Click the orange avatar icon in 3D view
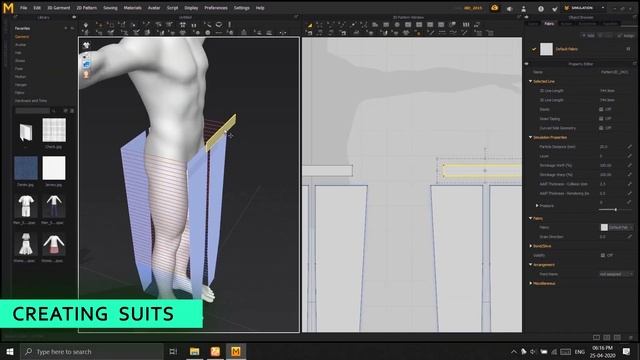Image resolution: width=640 pixels, height=360 pixels. coord(86,74)
